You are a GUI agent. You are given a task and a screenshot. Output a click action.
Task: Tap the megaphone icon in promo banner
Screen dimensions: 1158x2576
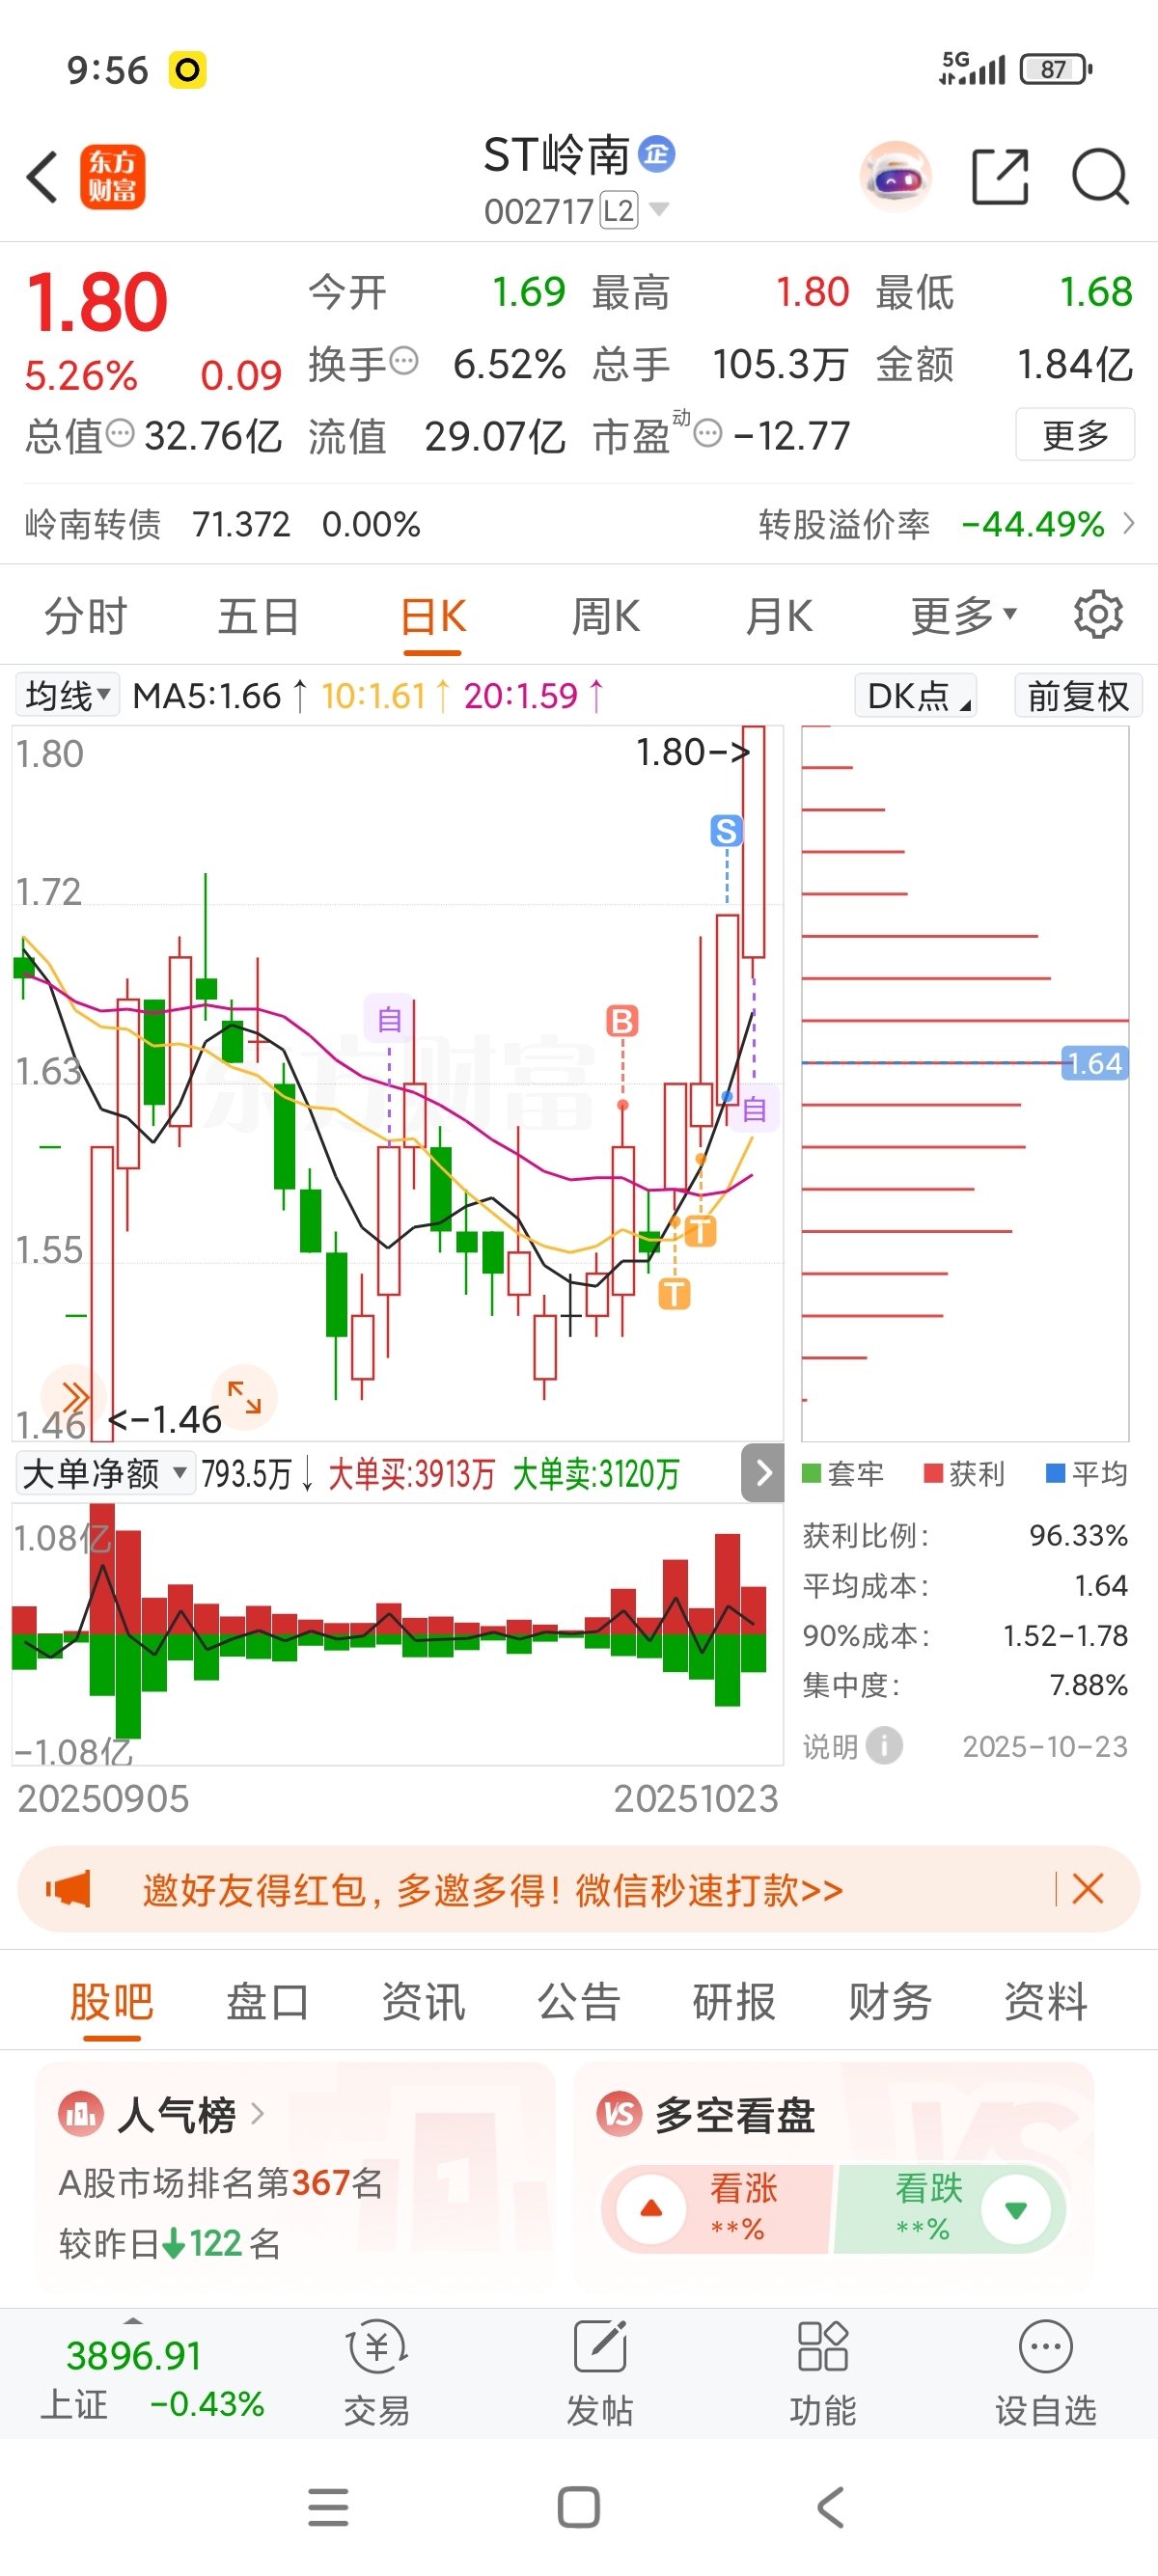tap(68, 1889)
